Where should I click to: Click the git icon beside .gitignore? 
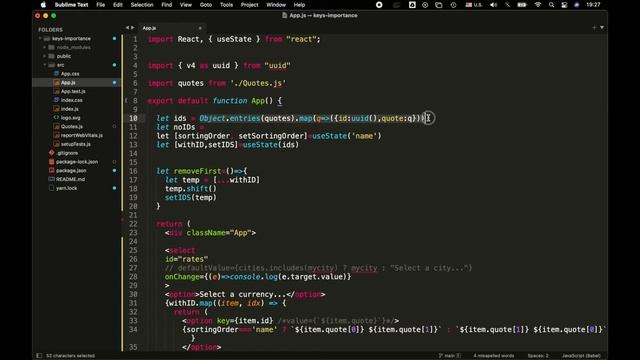[51, 153]
